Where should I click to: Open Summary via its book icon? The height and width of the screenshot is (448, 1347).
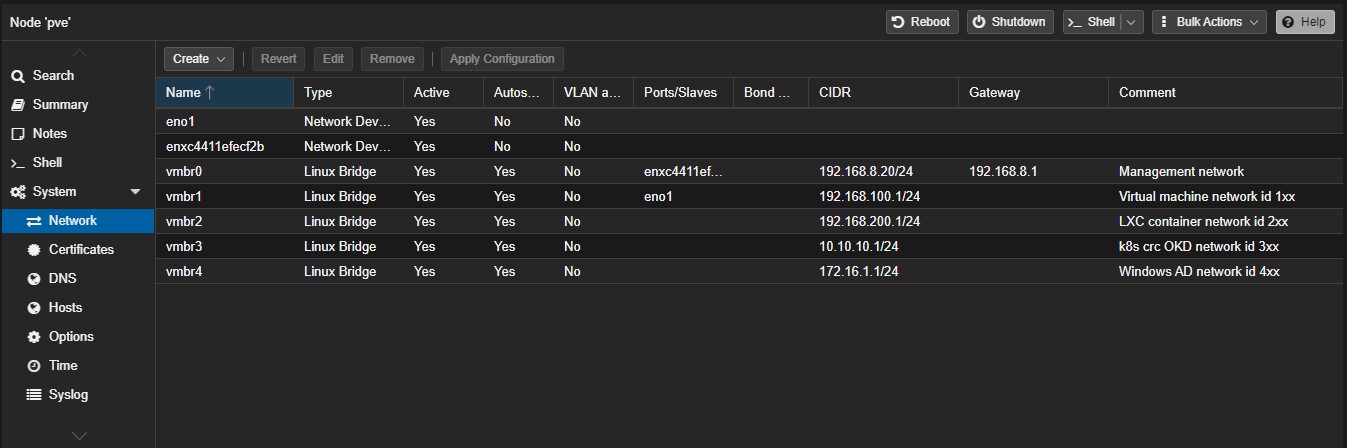[18, 105]
